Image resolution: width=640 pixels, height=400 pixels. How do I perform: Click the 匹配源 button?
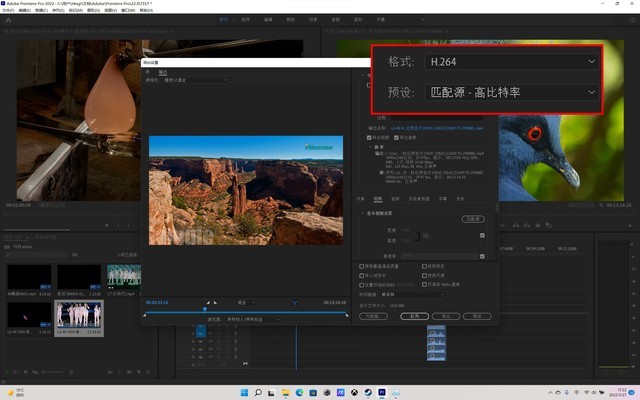(x=473, y=219)
